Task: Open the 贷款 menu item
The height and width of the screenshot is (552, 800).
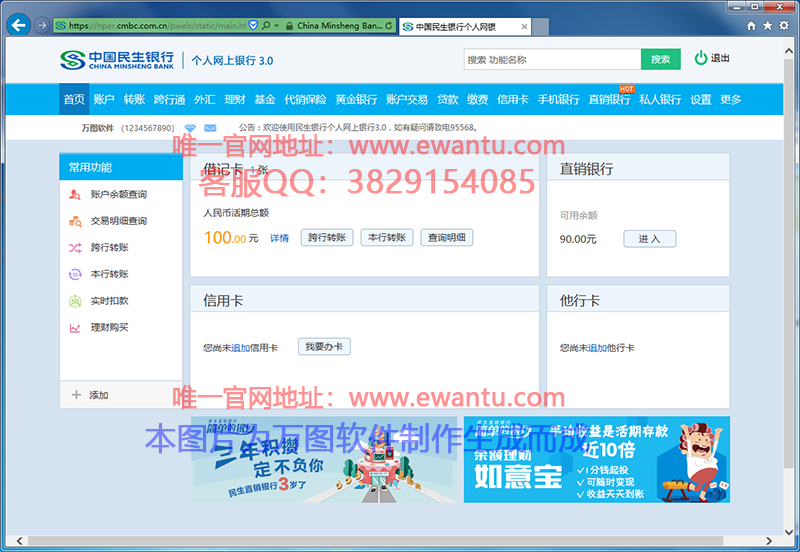Action: coord(447,99)
